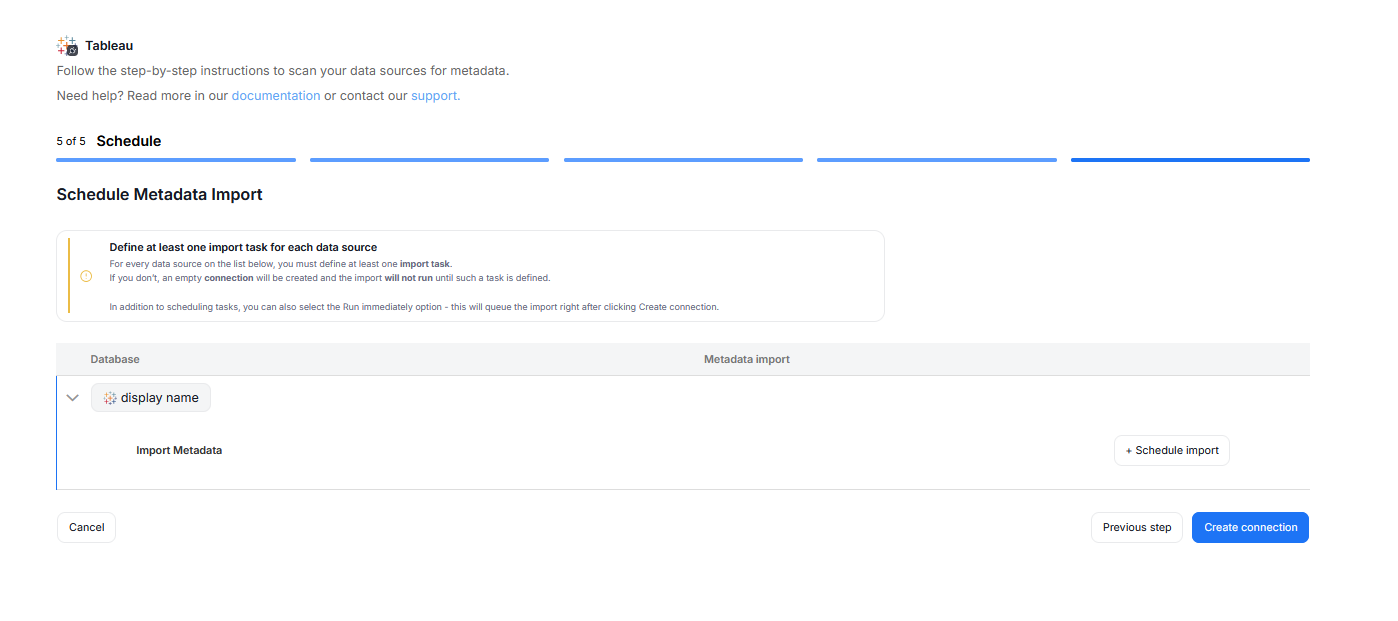Viewport: 1398px width, 621px height.
Task: Collapse the display name database row chevron
Action: (x=72, y=398)
